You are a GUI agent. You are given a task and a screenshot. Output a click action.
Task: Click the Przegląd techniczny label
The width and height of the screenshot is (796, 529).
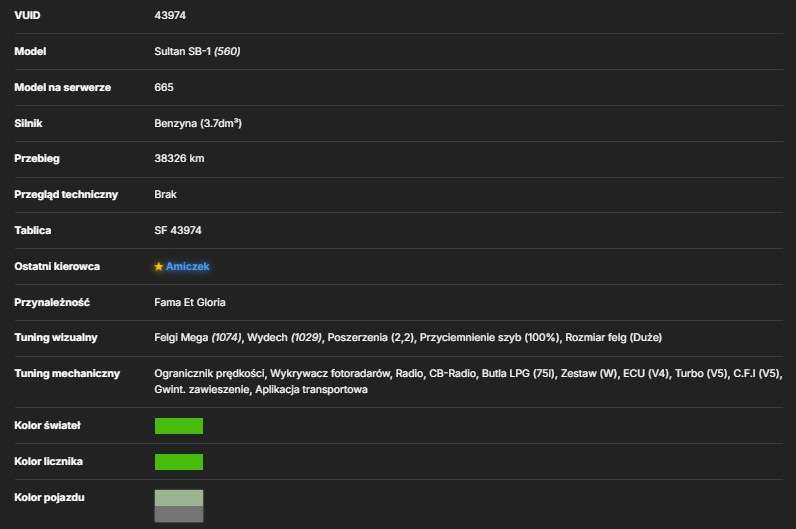point(66,194)
